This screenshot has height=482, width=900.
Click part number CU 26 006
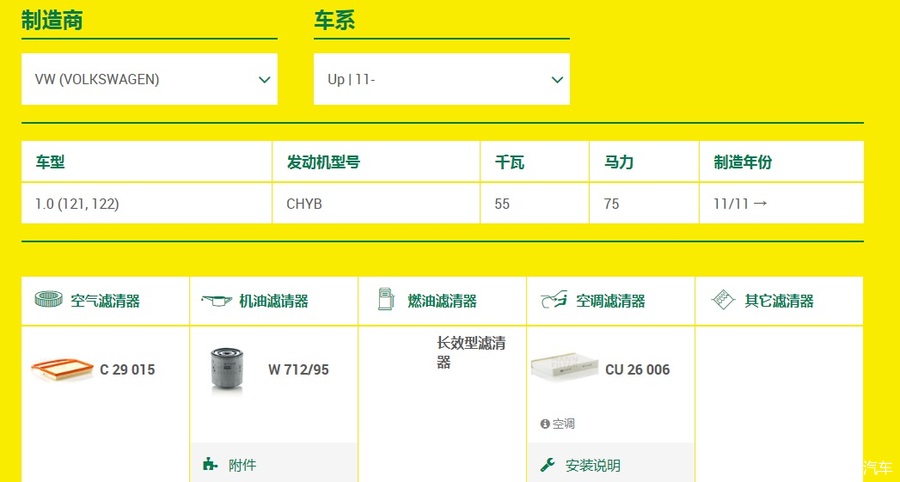pyautogui.click(x=638, y=370)
